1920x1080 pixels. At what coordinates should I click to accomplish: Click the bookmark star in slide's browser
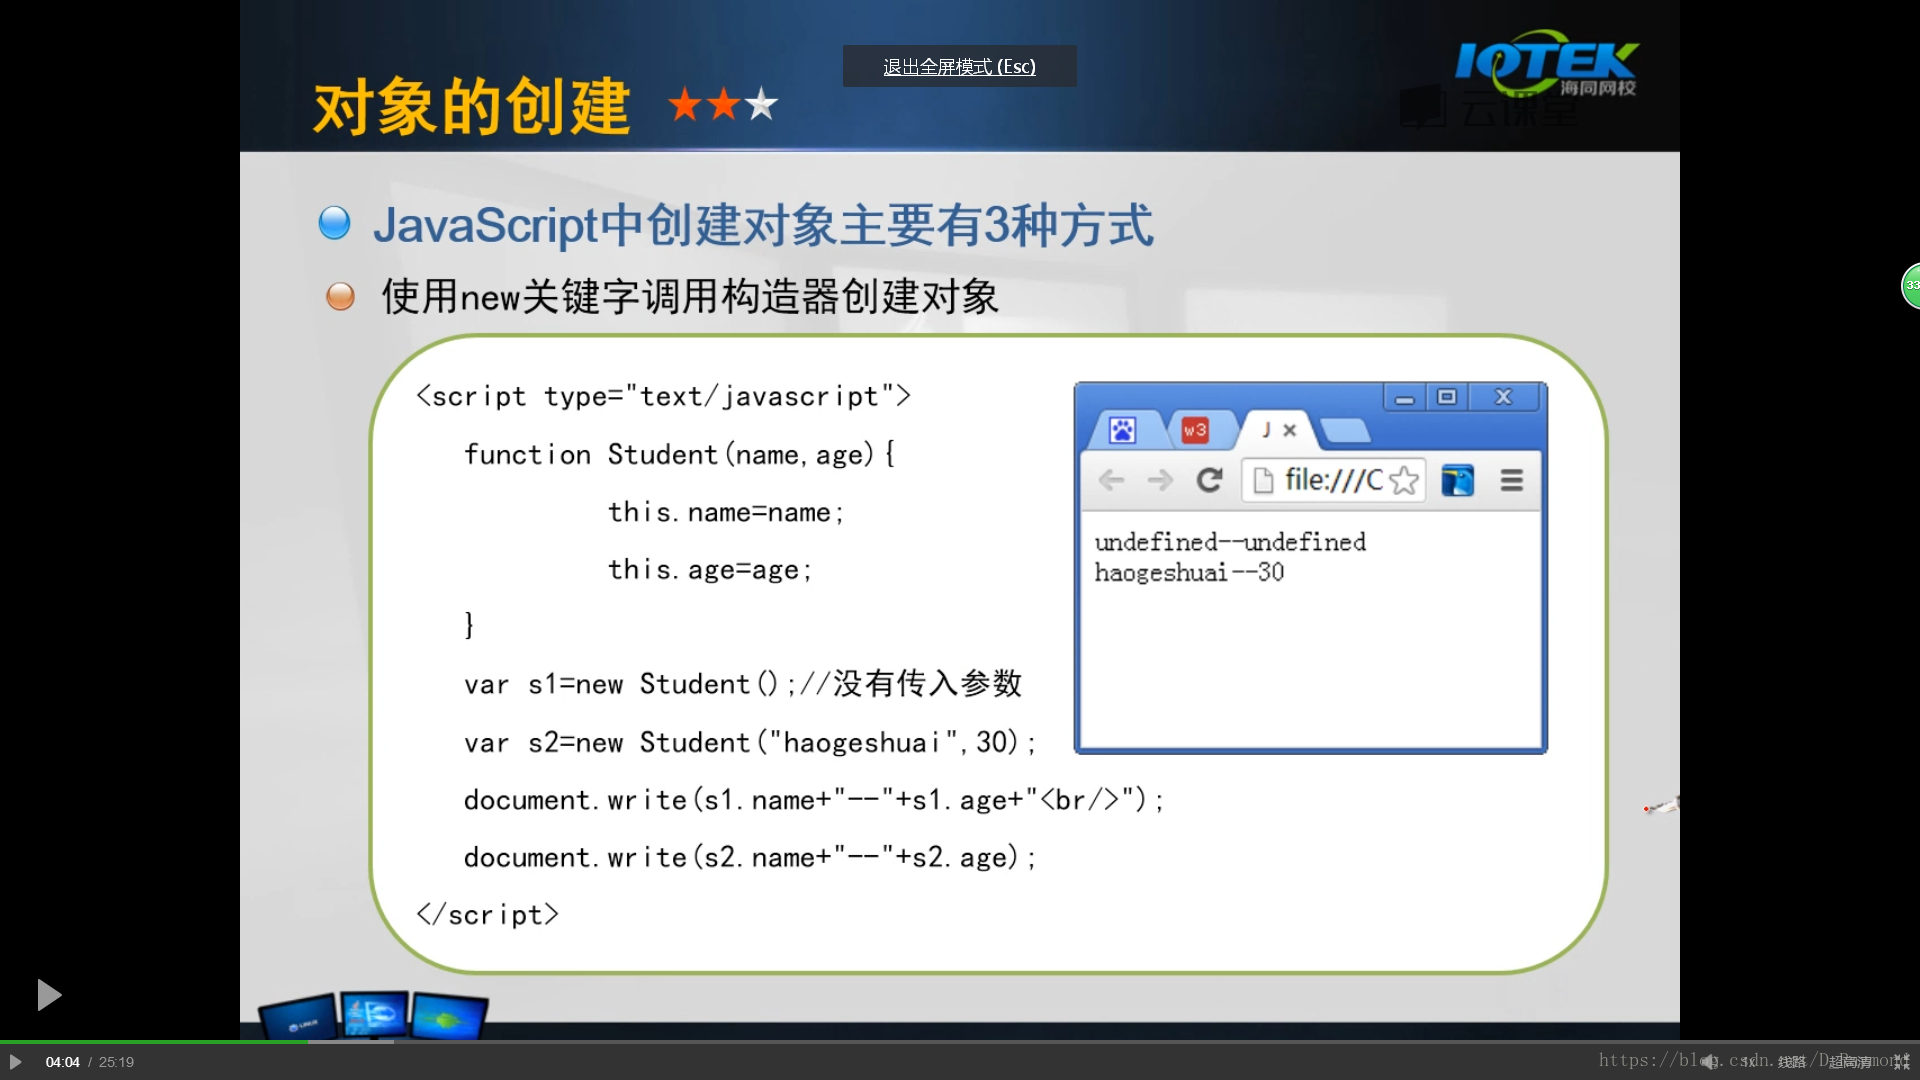tap(1404, 481)
